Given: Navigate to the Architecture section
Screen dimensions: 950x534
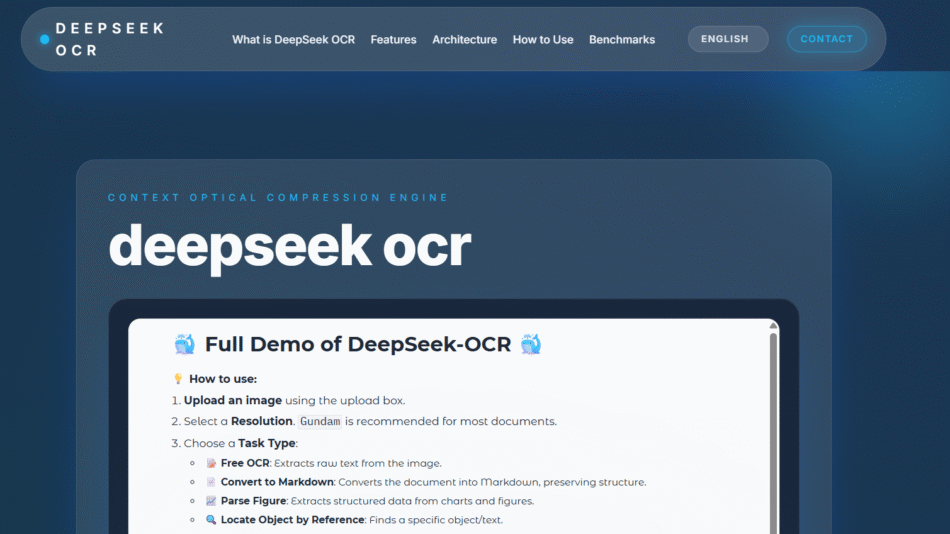Looking at the screenshot, I should (464, 40).
